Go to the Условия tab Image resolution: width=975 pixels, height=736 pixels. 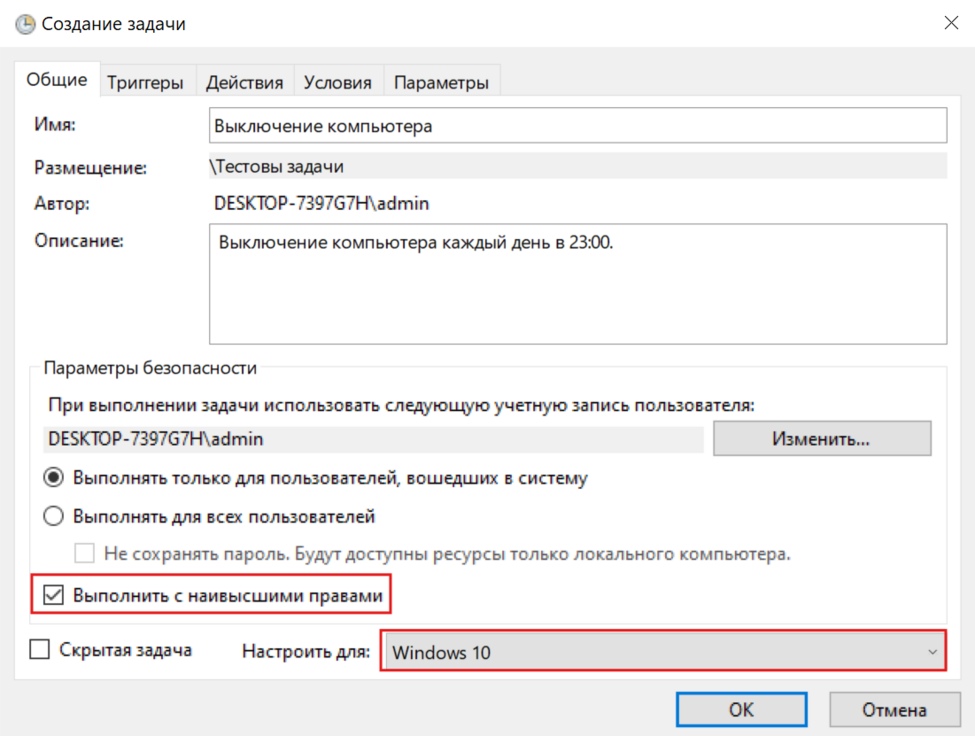(337, 83)
